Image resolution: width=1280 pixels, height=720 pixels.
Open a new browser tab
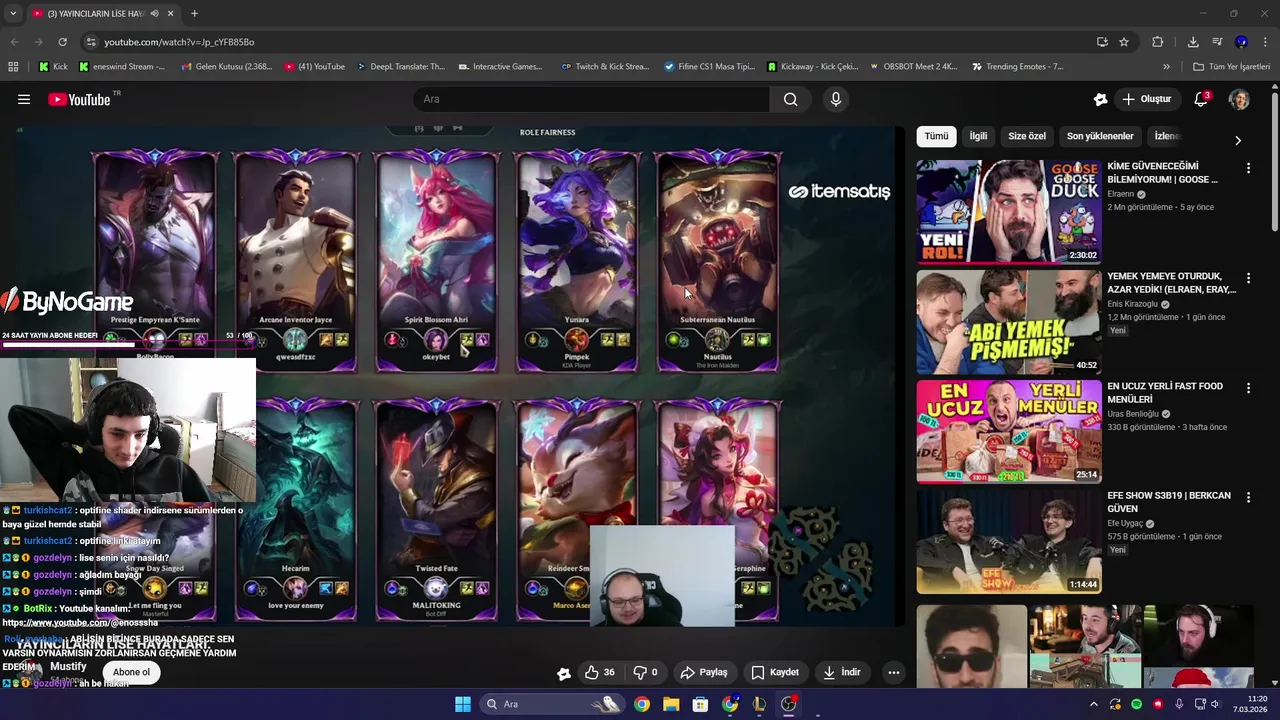(194, 14)
